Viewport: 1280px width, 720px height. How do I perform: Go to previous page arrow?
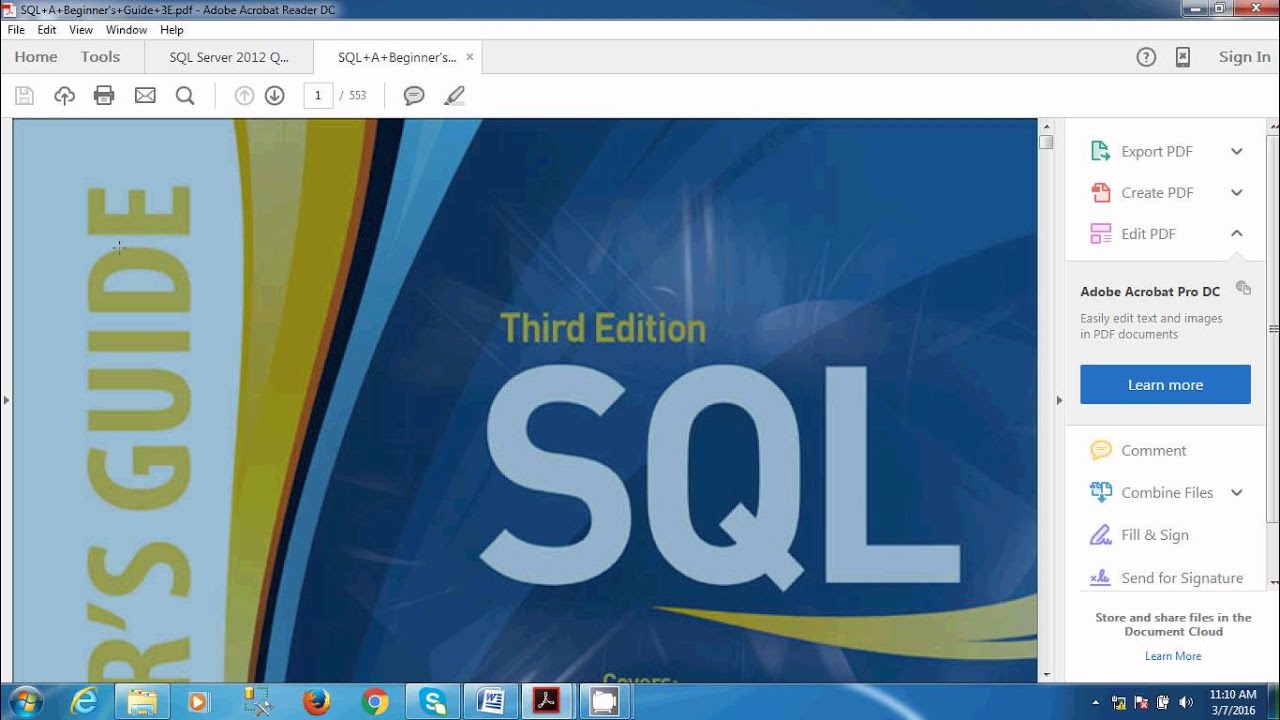pos(244,96)
